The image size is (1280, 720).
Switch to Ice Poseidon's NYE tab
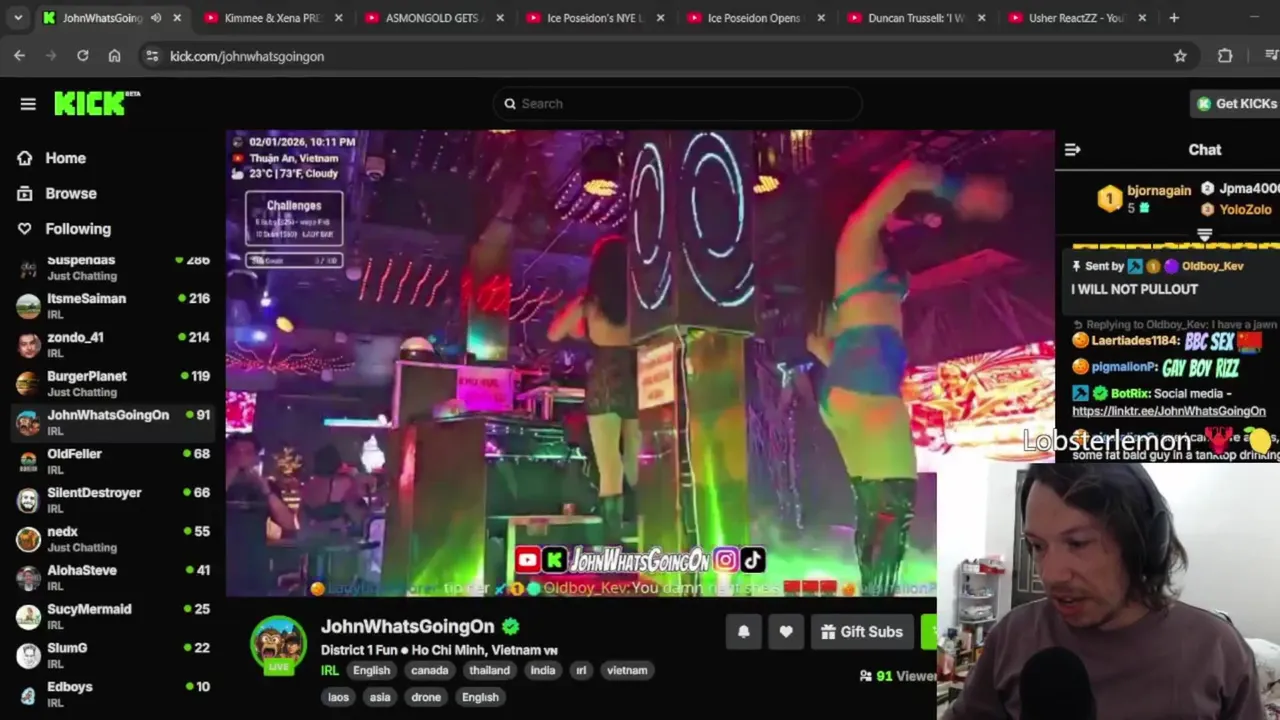coord(597,18)
